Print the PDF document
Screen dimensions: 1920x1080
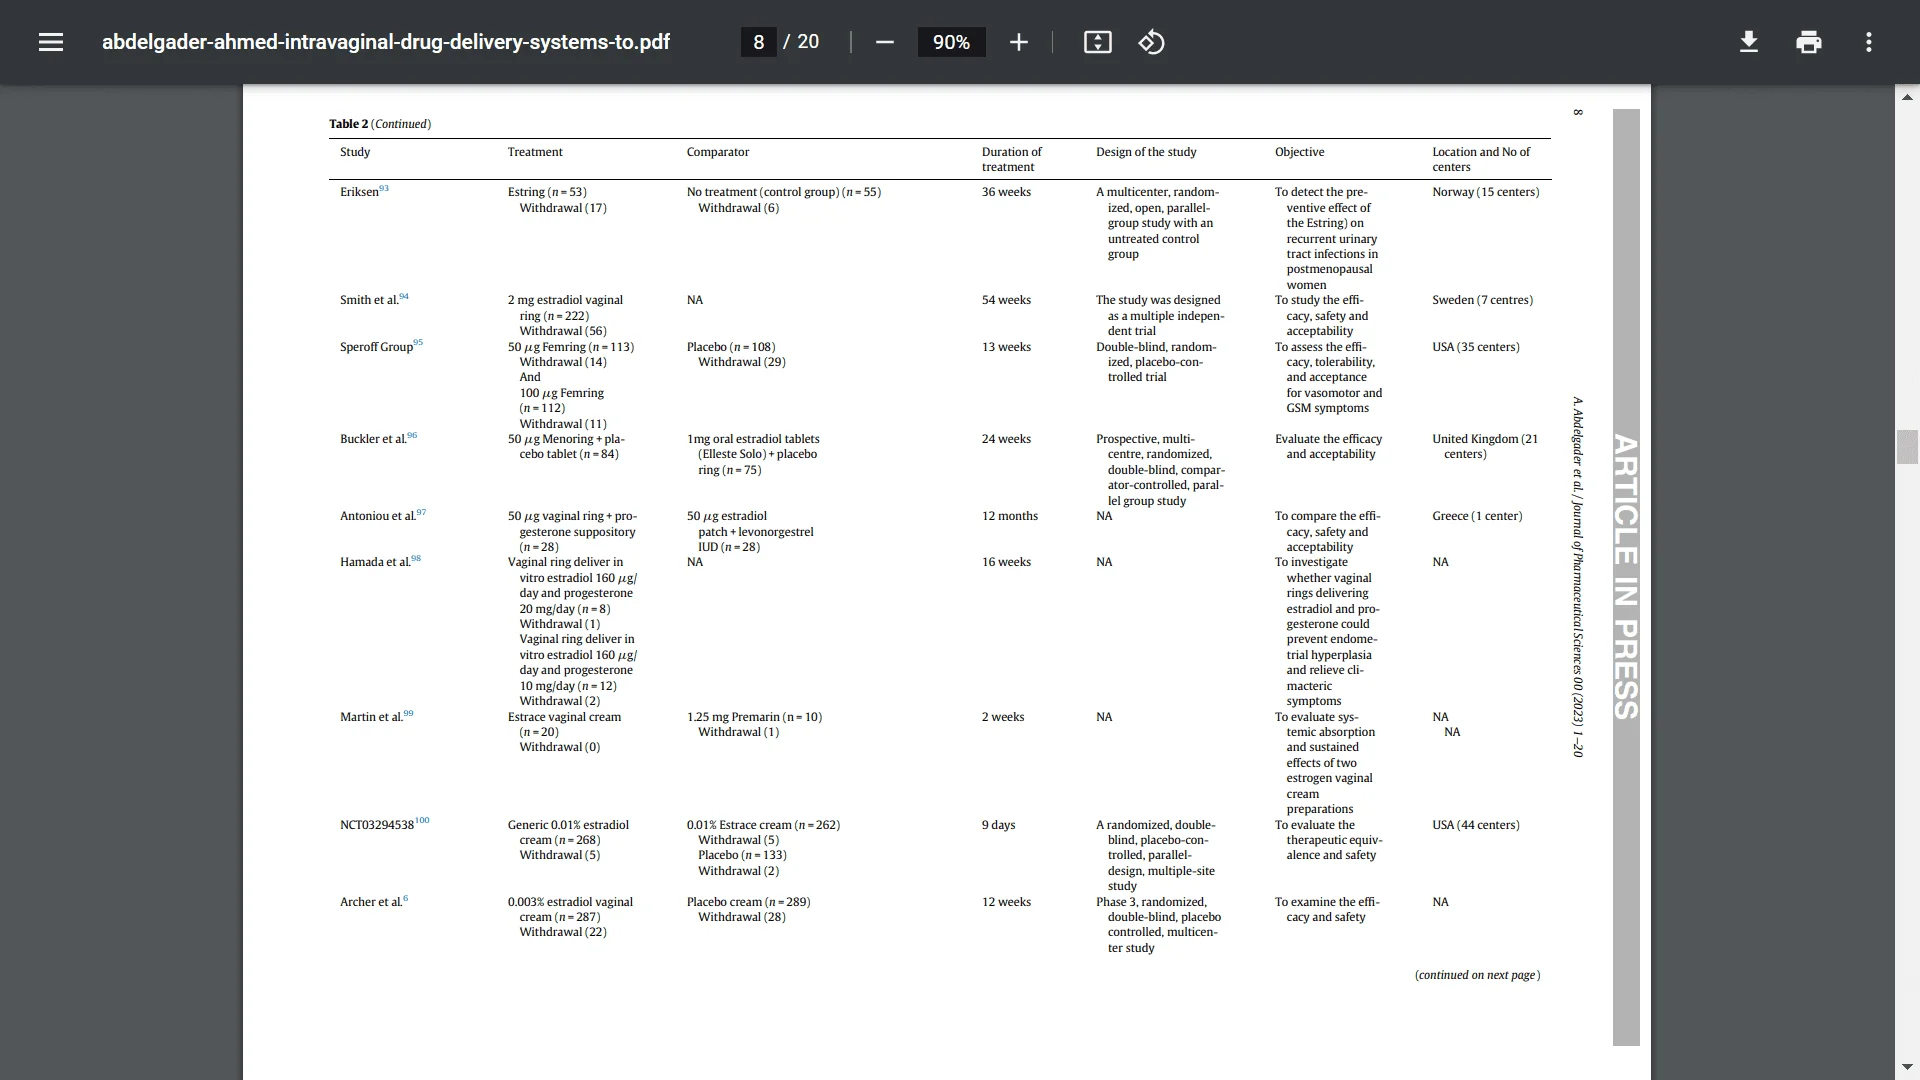coord(1808,42)
